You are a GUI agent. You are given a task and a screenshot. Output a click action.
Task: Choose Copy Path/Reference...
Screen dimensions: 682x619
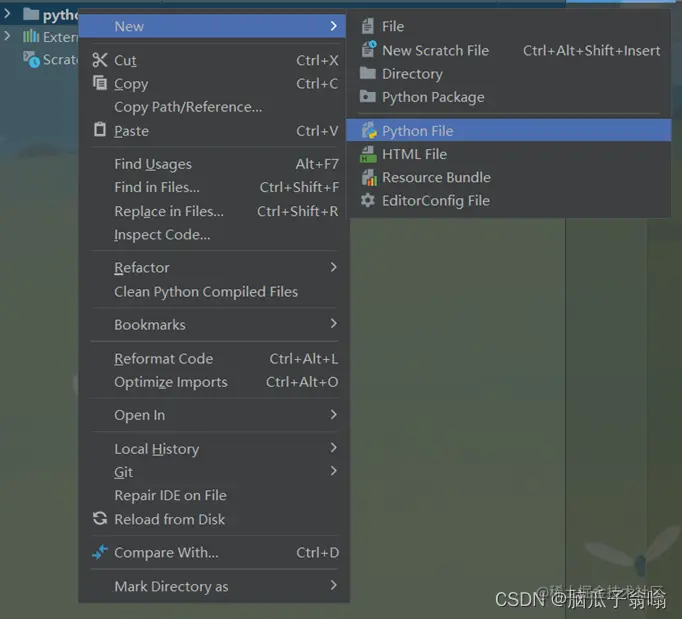click(x=214, y=107)
